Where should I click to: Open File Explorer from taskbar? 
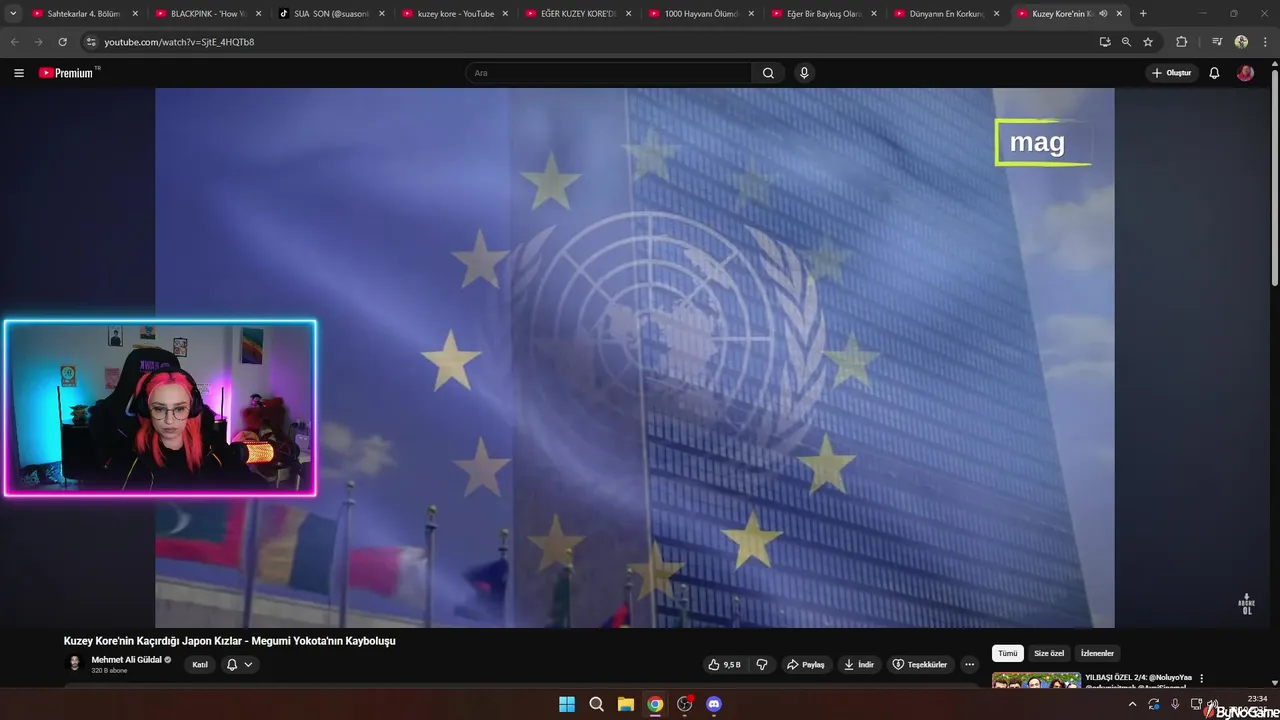(x=626, y=704)
